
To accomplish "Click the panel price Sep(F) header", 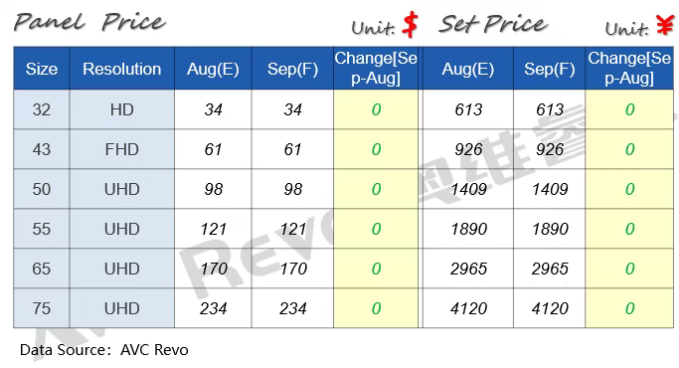I will tap(293, 68).
